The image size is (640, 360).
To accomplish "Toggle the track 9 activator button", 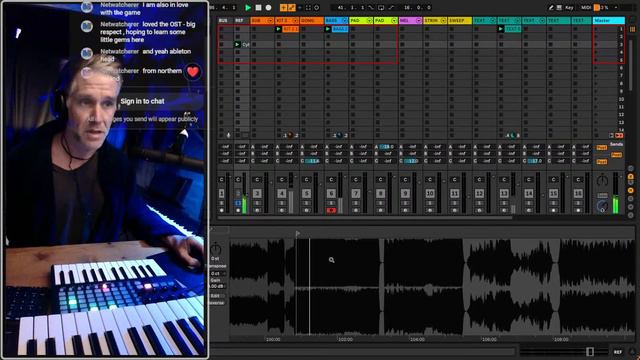I will 405,193.
